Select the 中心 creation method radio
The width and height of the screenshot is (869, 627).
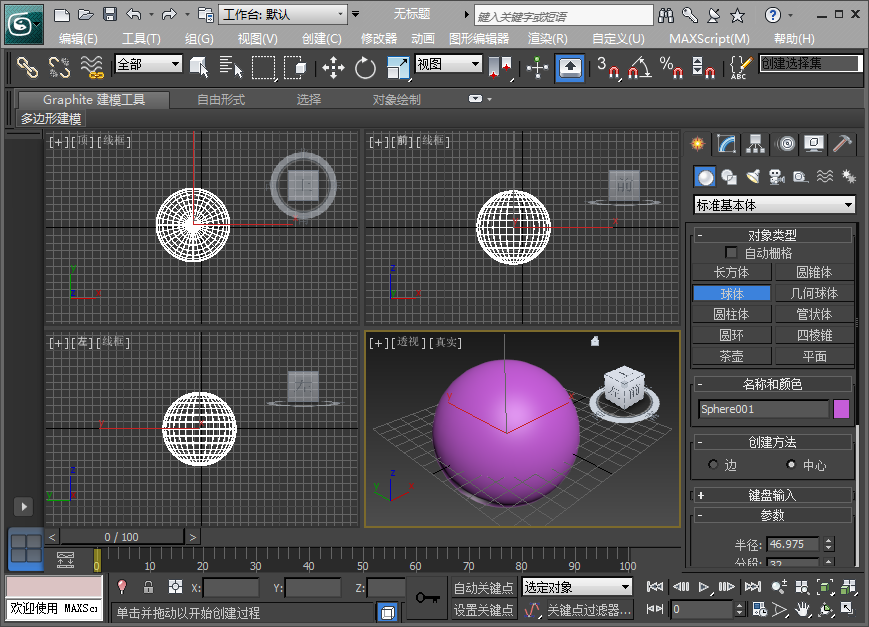pos(791,465)
